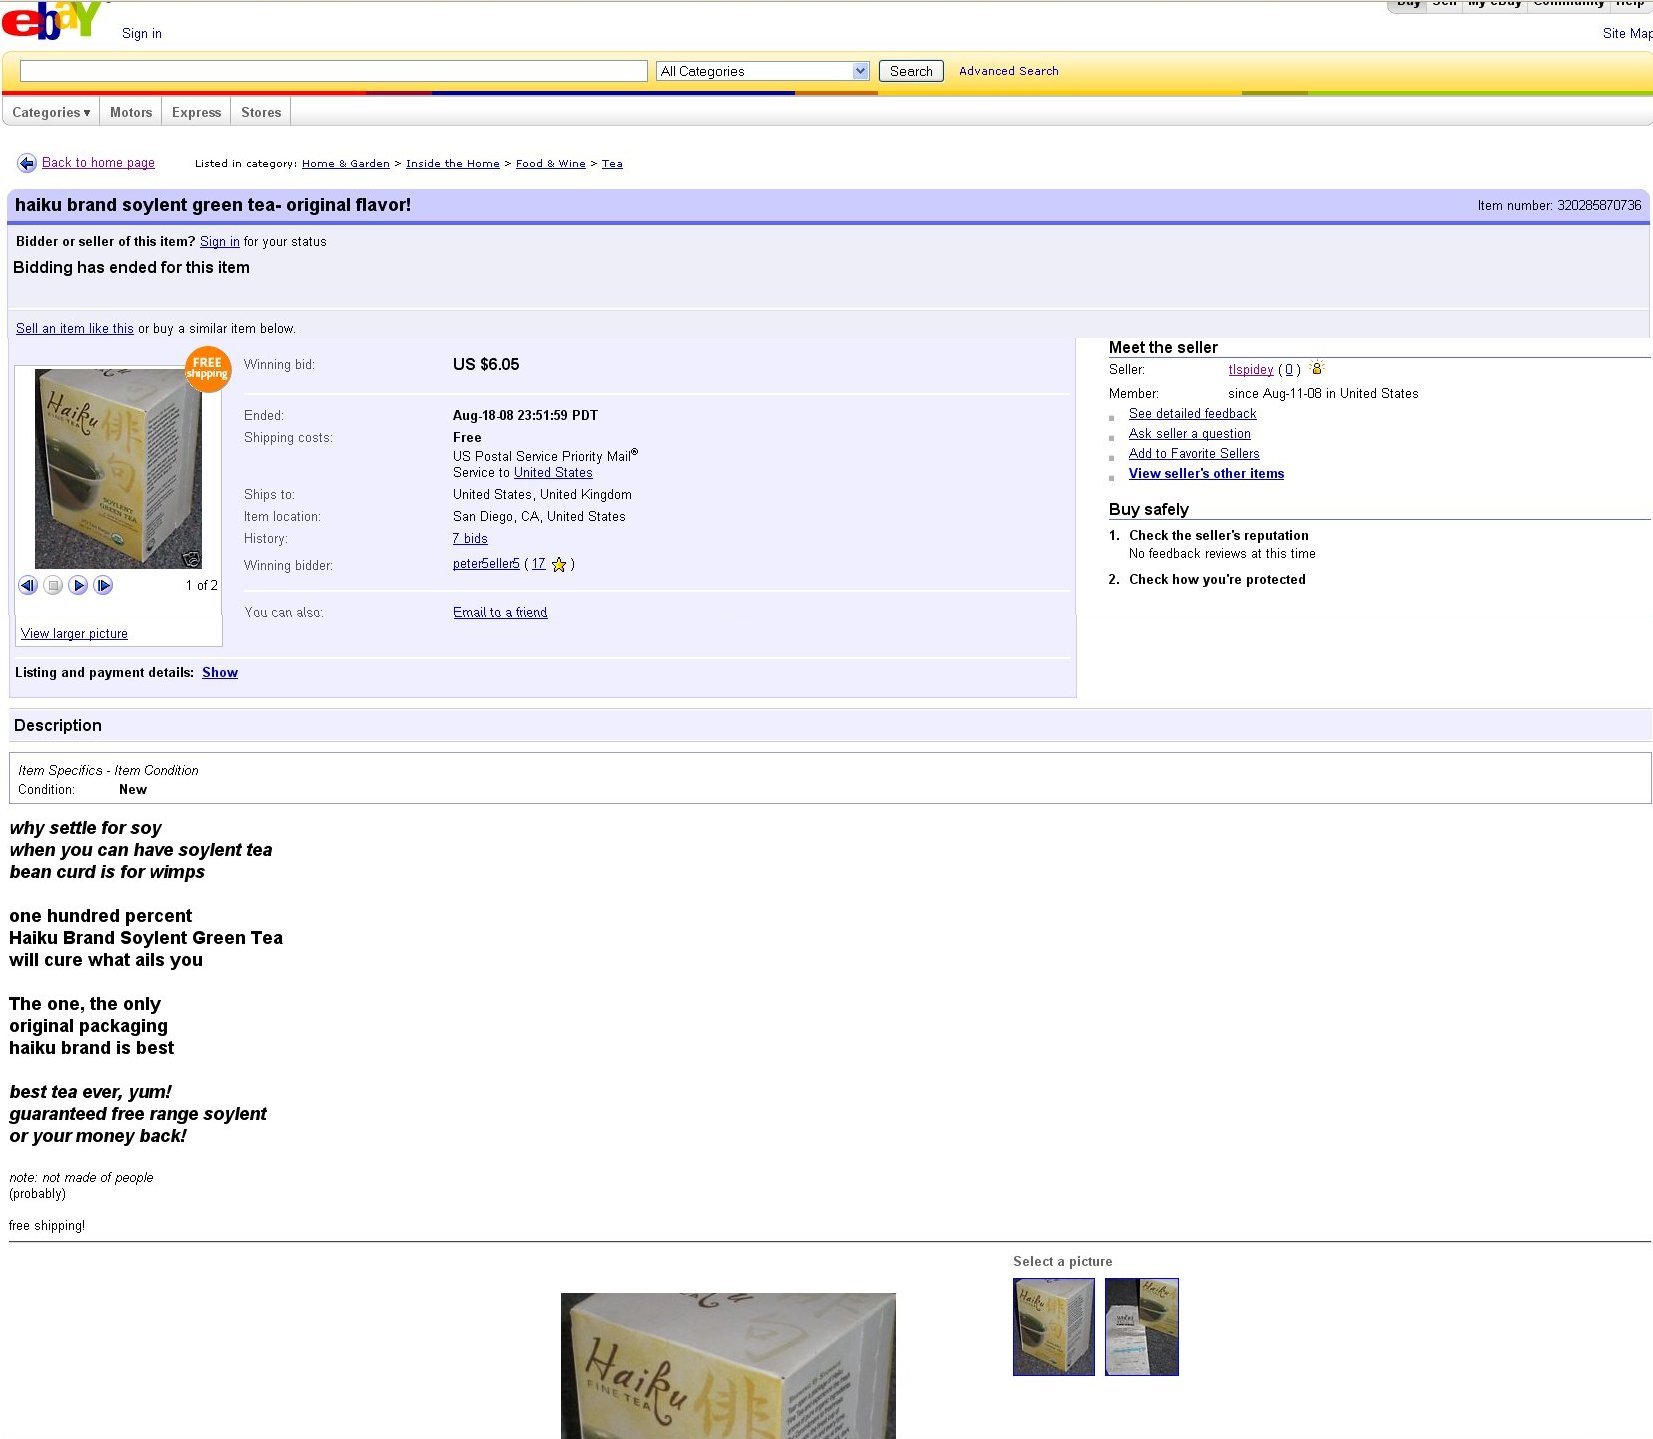The image size is (1653, 1439).
Task: Show listing and payment details
Action: 220,672
